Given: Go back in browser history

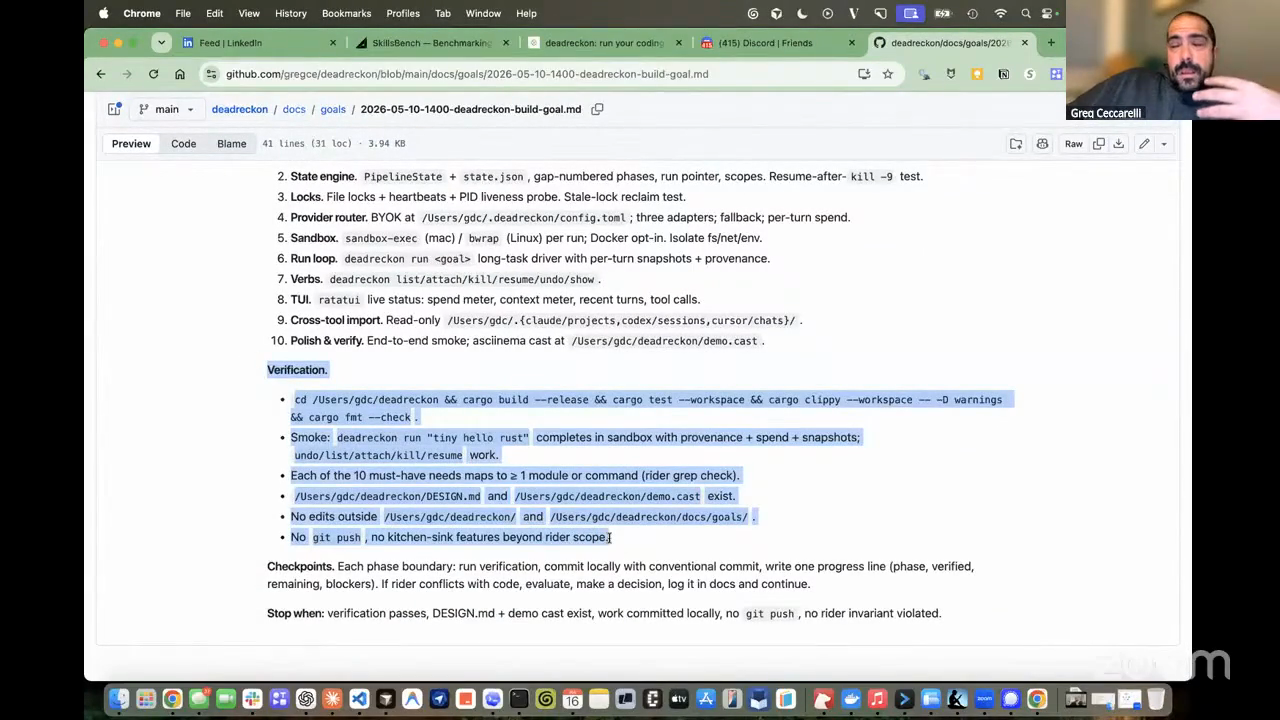Looking at the screenshot, I should click(x=101, y=74).
